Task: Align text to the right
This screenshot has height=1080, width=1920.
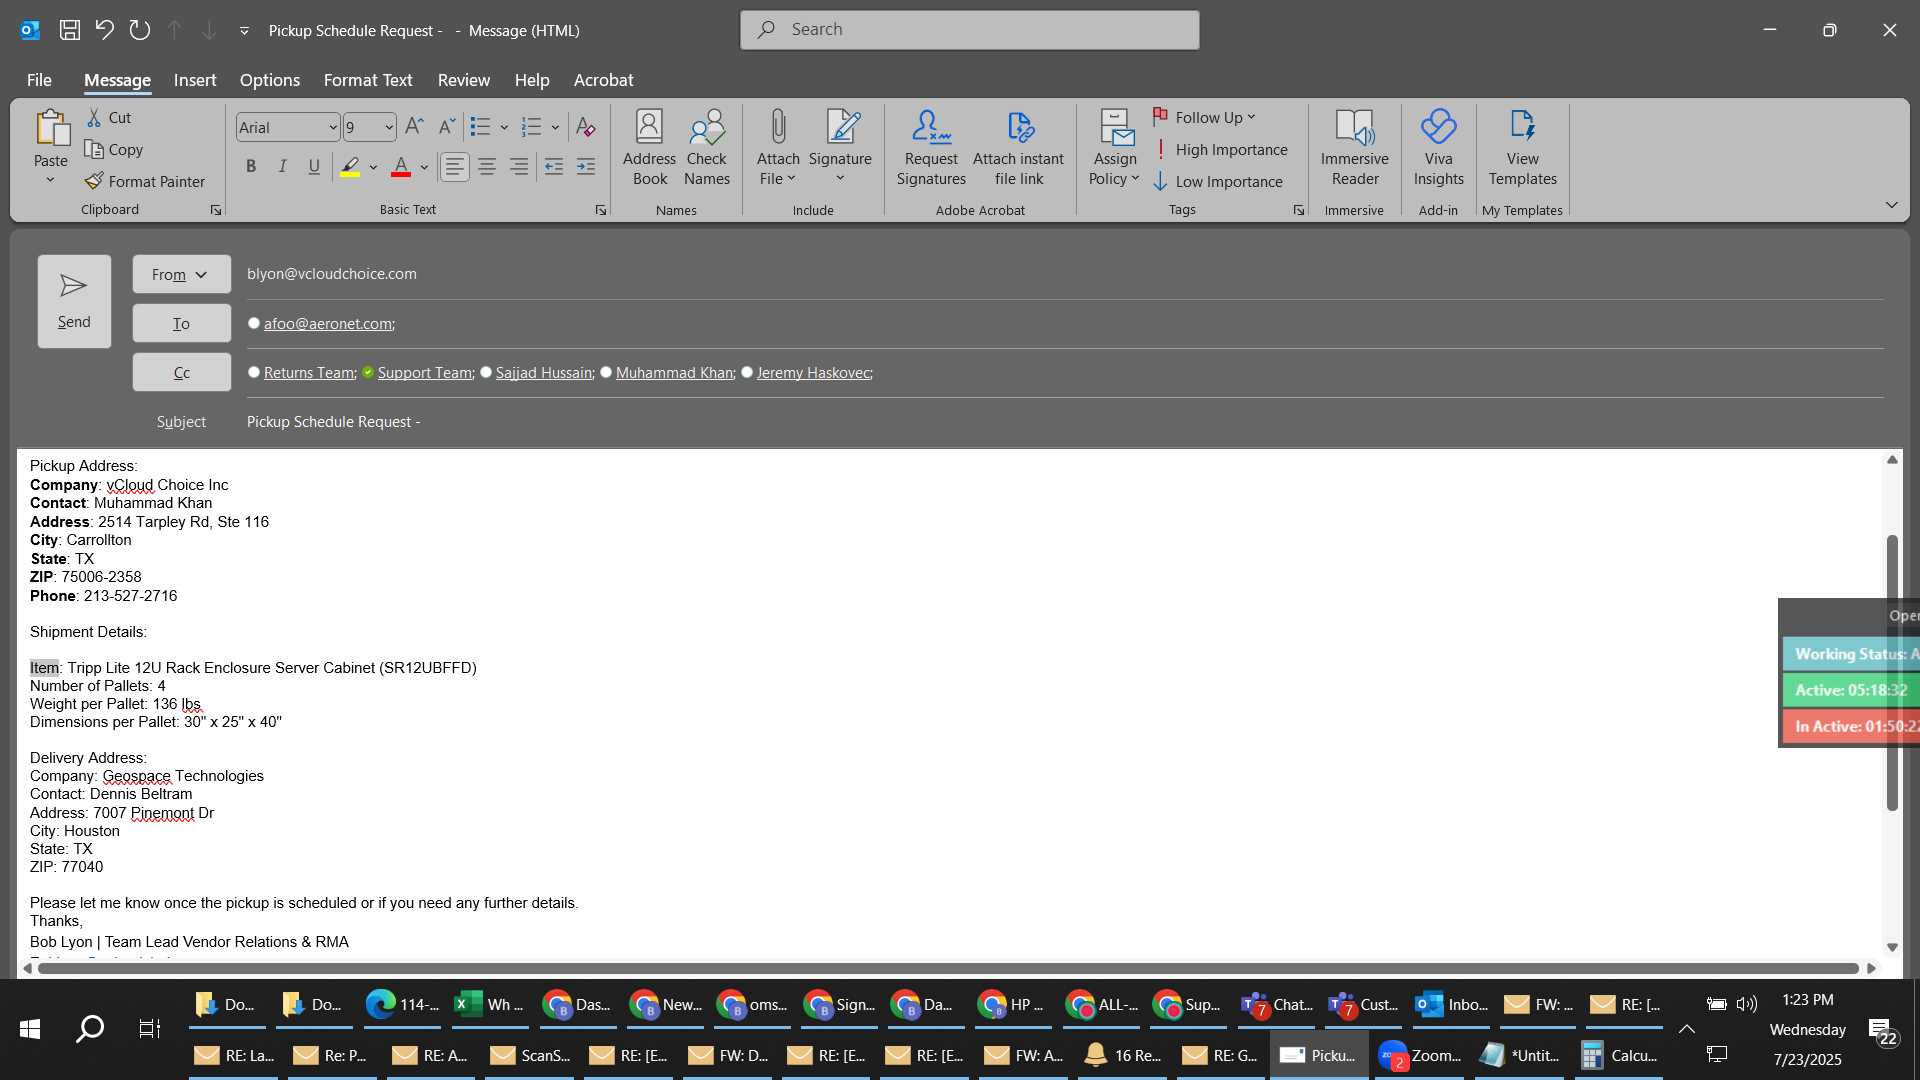Action: click(519, 167)
